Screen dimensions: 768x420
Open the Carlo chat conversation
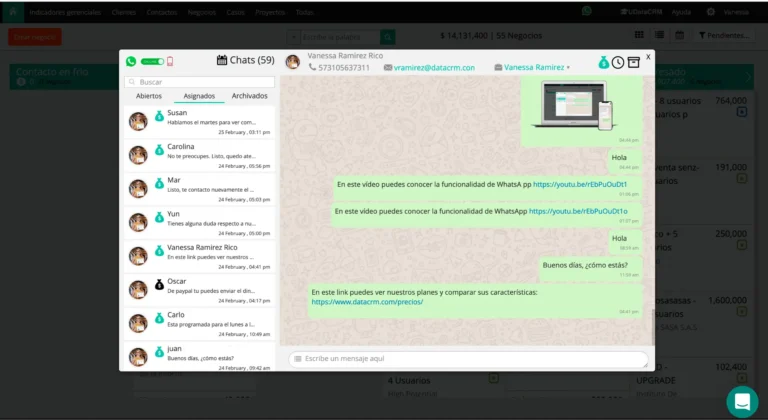click(199, 324)
